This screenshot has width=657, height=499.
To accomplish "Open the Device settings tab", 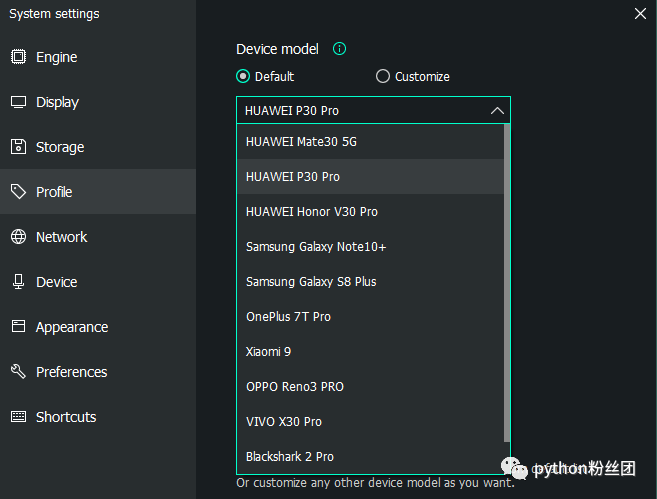I will coord(98,282).
